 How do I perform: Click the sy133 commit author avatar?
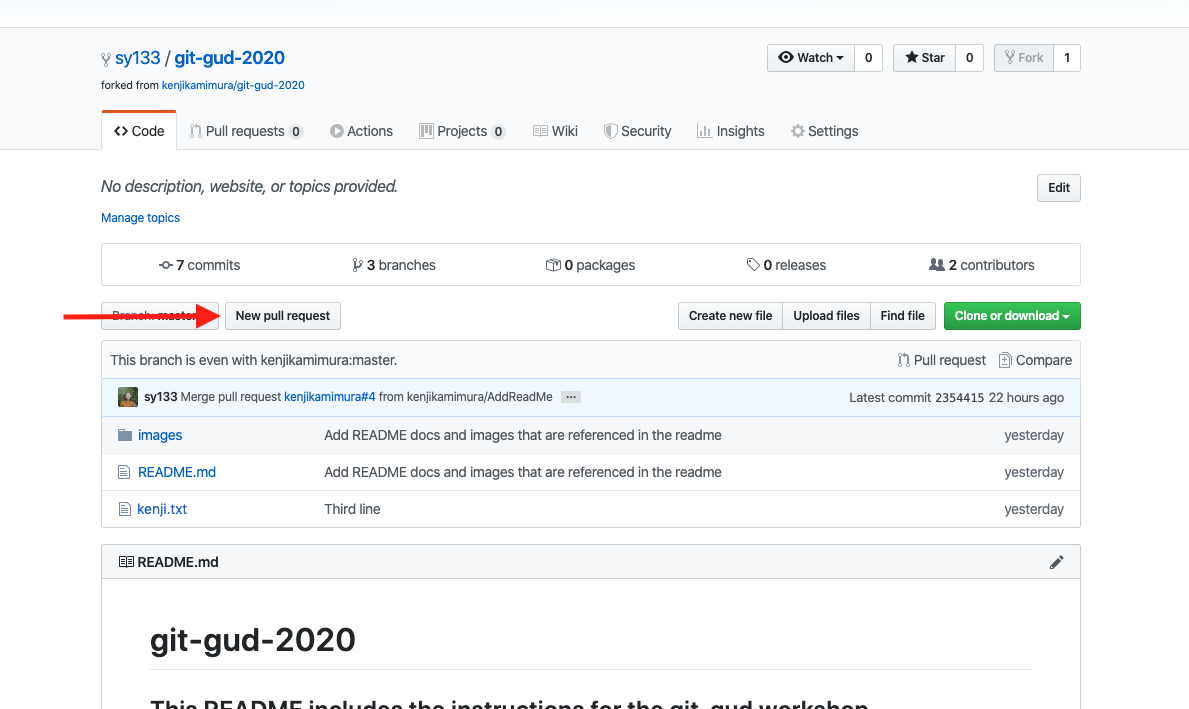tap(128, 397)
